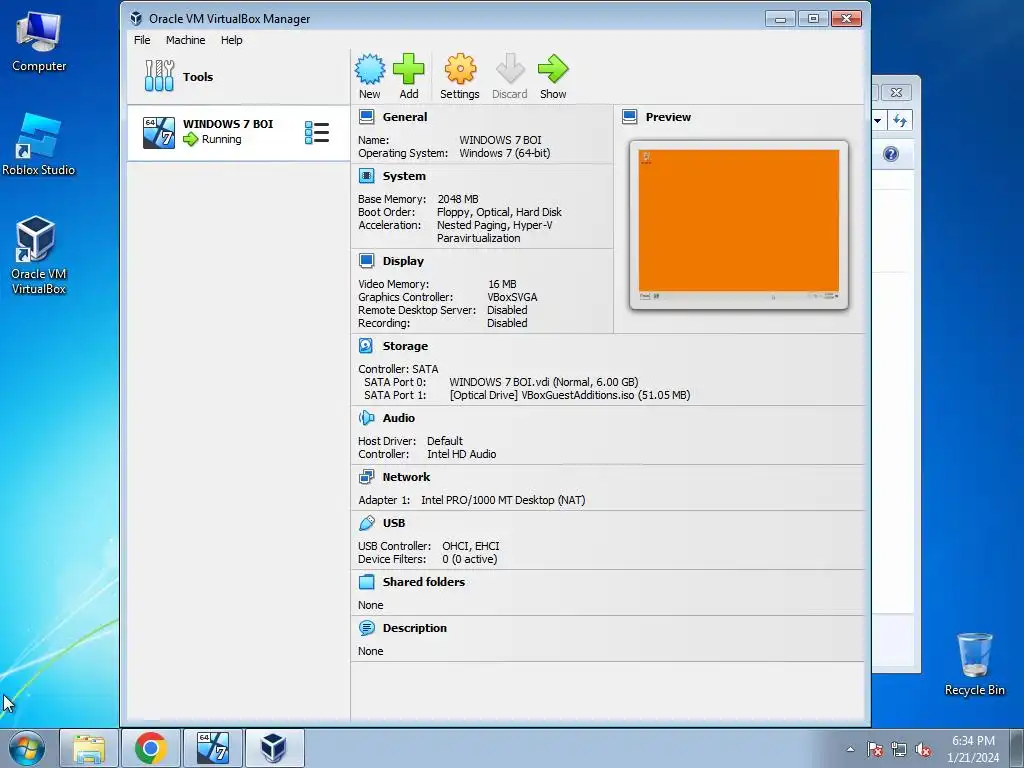Click the OHCI, EHCI USB controller value
The height and width of the screenshot is (768, 1024).
pyautogui.click(x=471, y=546)
